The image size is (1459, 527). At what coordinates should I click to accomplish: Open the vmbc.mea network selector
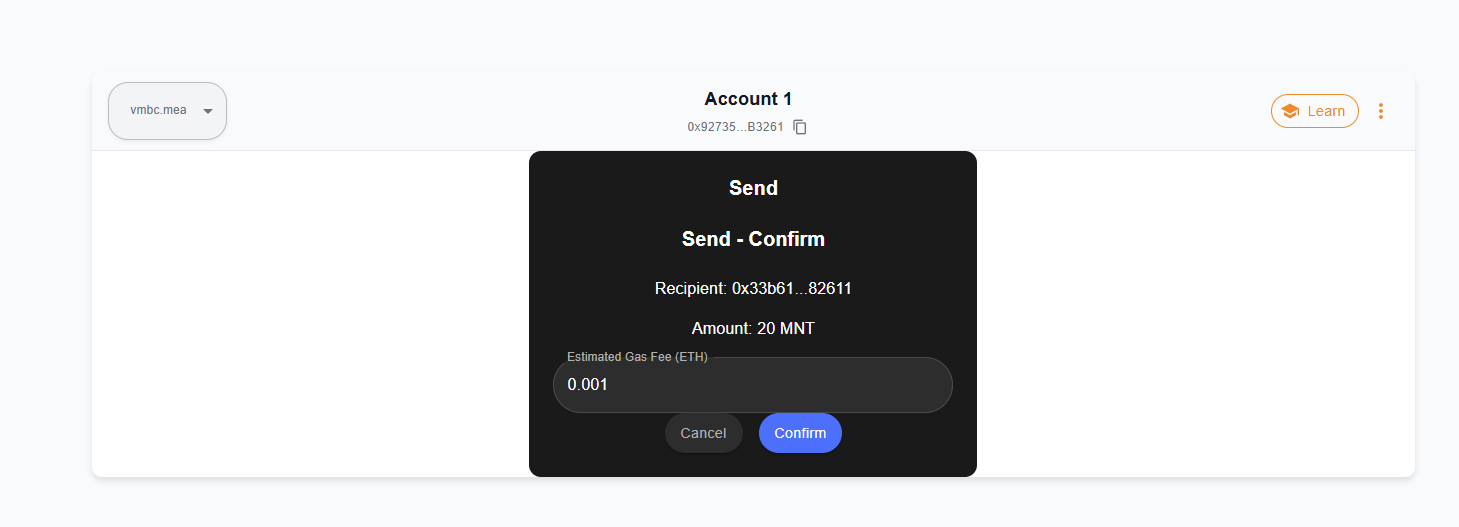click(x=167, y=111)
